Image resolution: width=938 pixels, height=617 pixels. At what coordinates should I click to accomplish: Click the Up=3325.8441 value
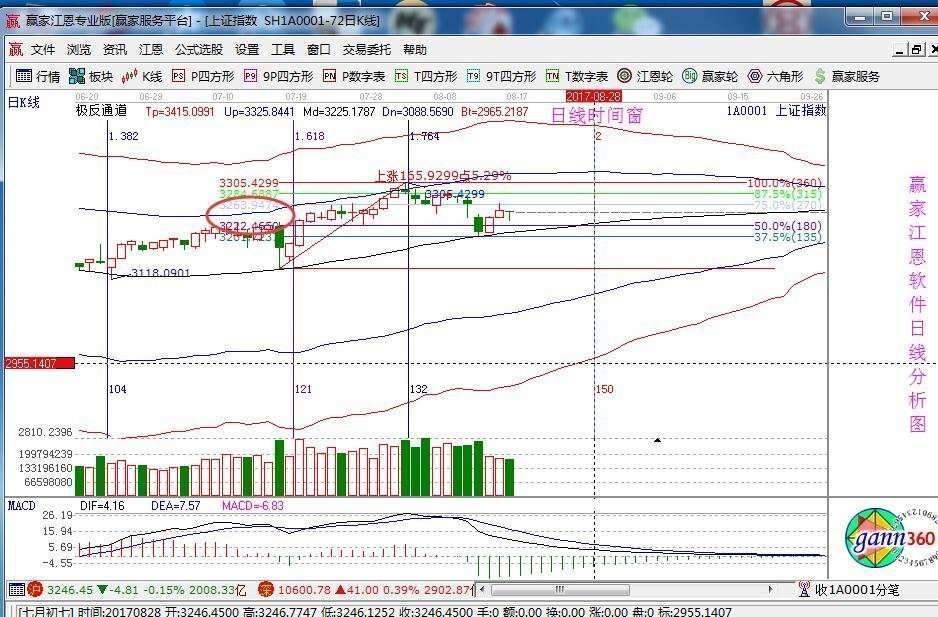(259, 112)
